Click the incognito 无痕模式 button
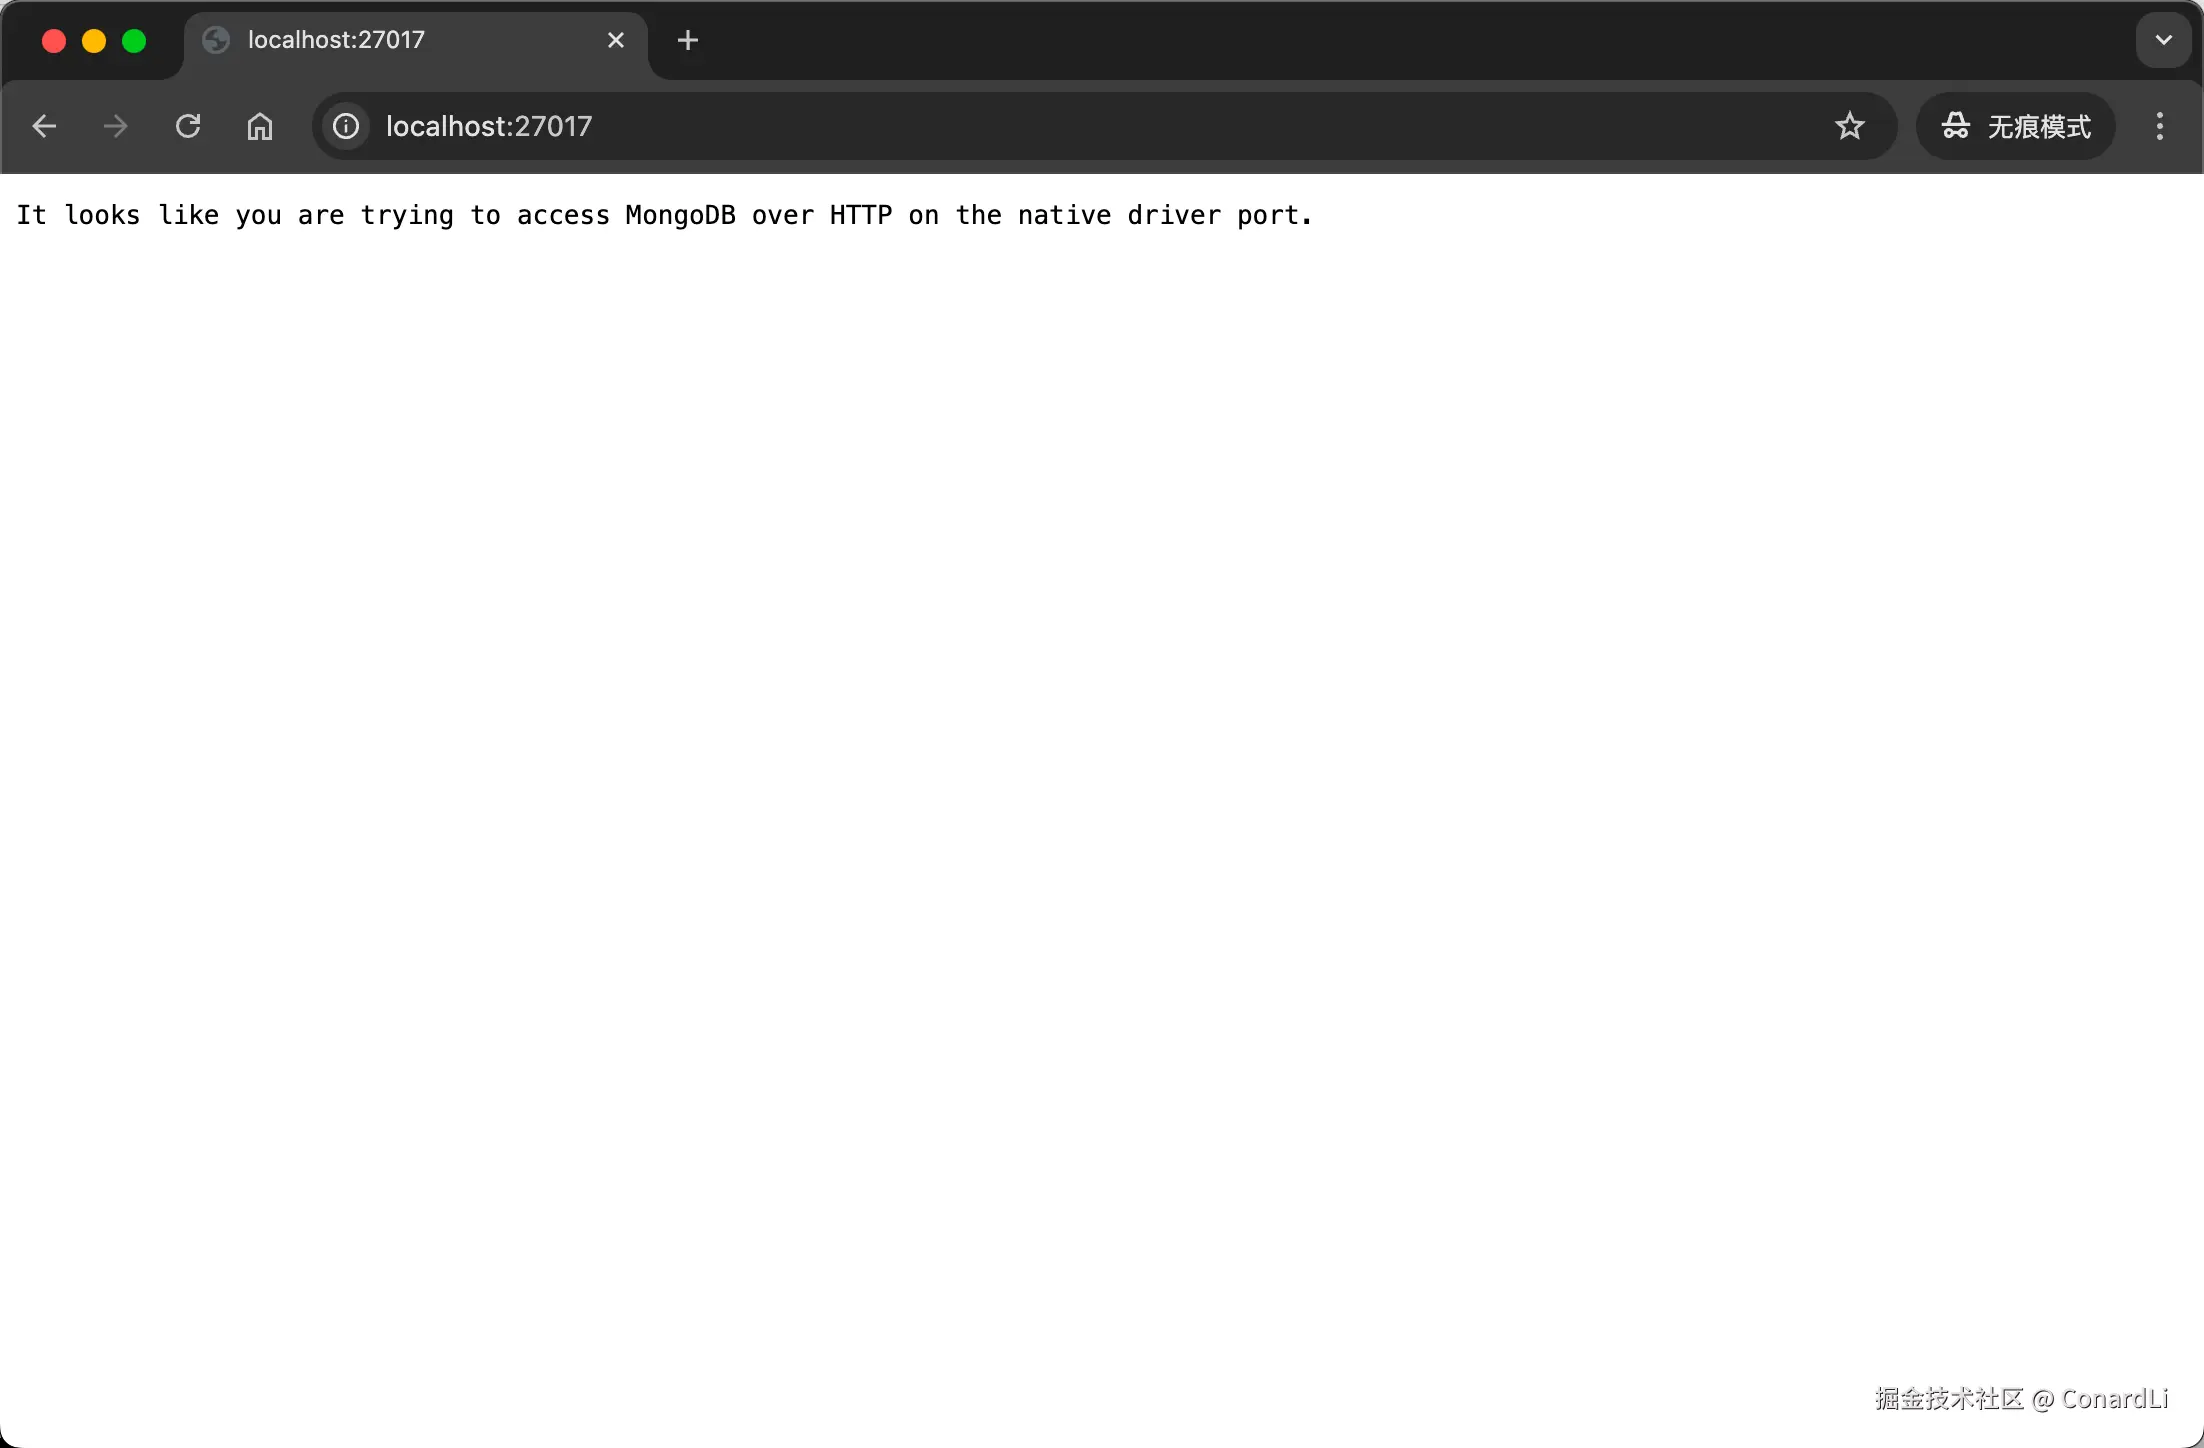Screen dimensions: 2204x1448 point(2016,126)
